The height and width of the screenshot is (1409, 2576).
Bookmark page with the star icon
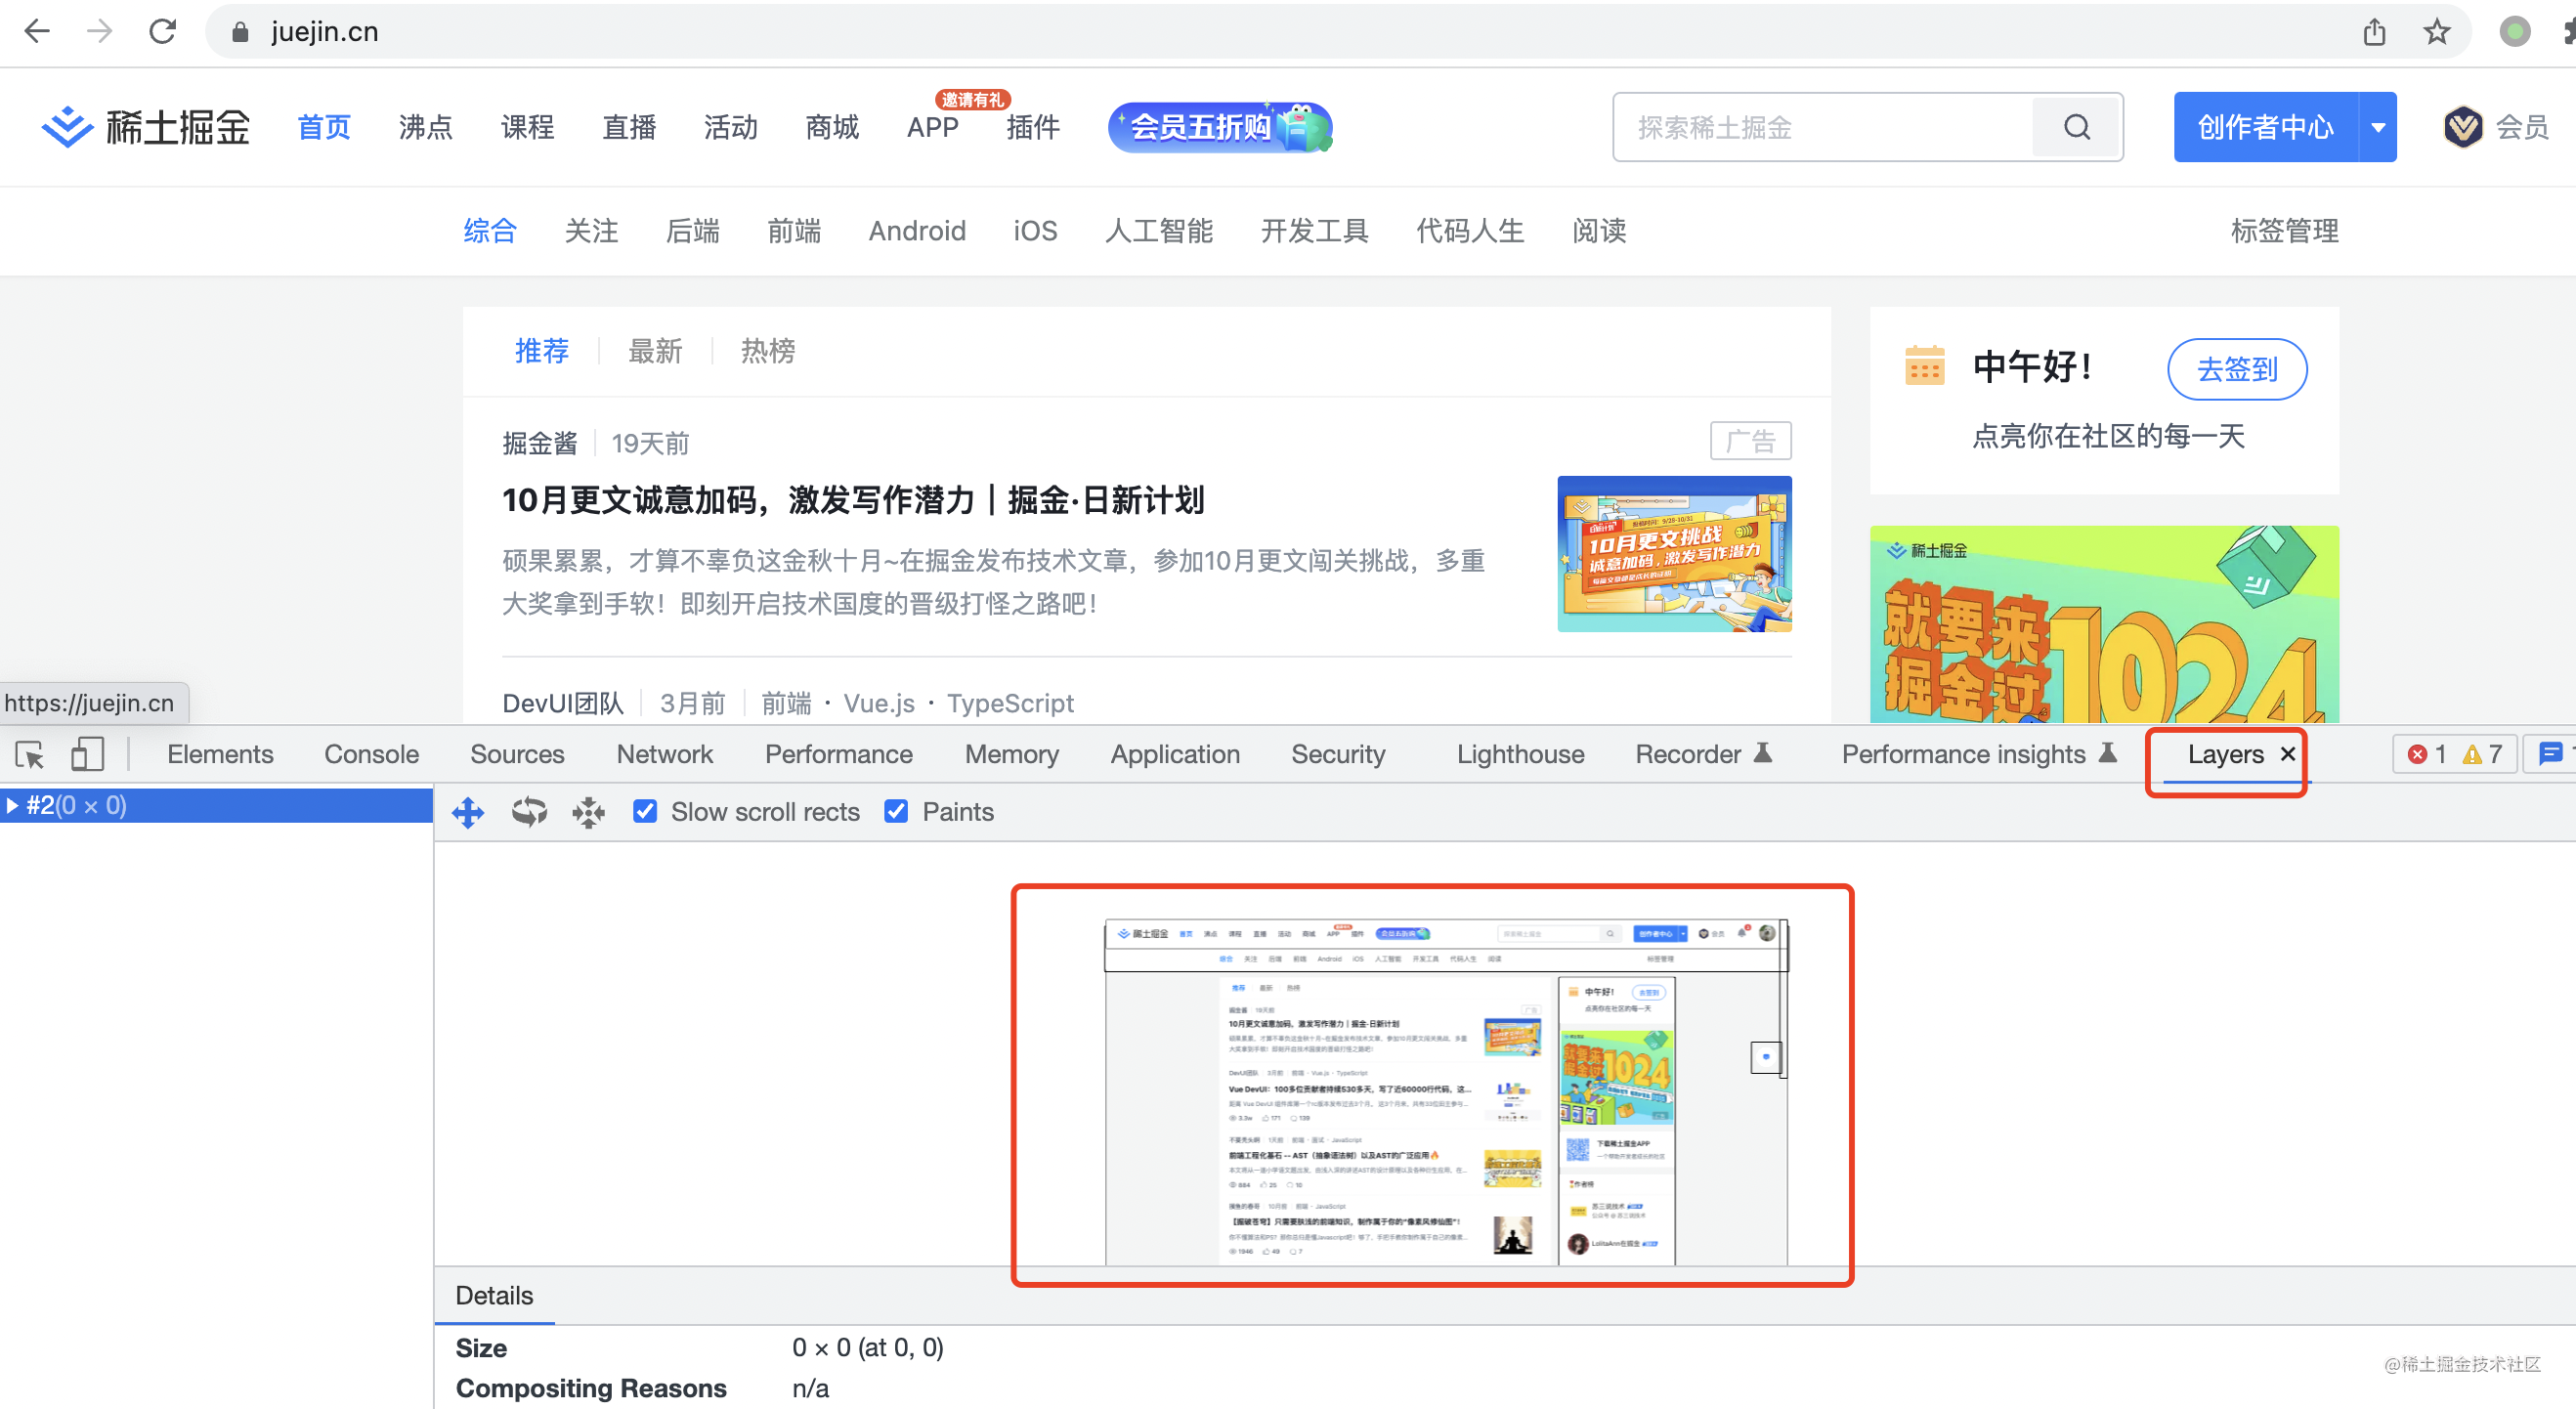[x=2436, y=32]
